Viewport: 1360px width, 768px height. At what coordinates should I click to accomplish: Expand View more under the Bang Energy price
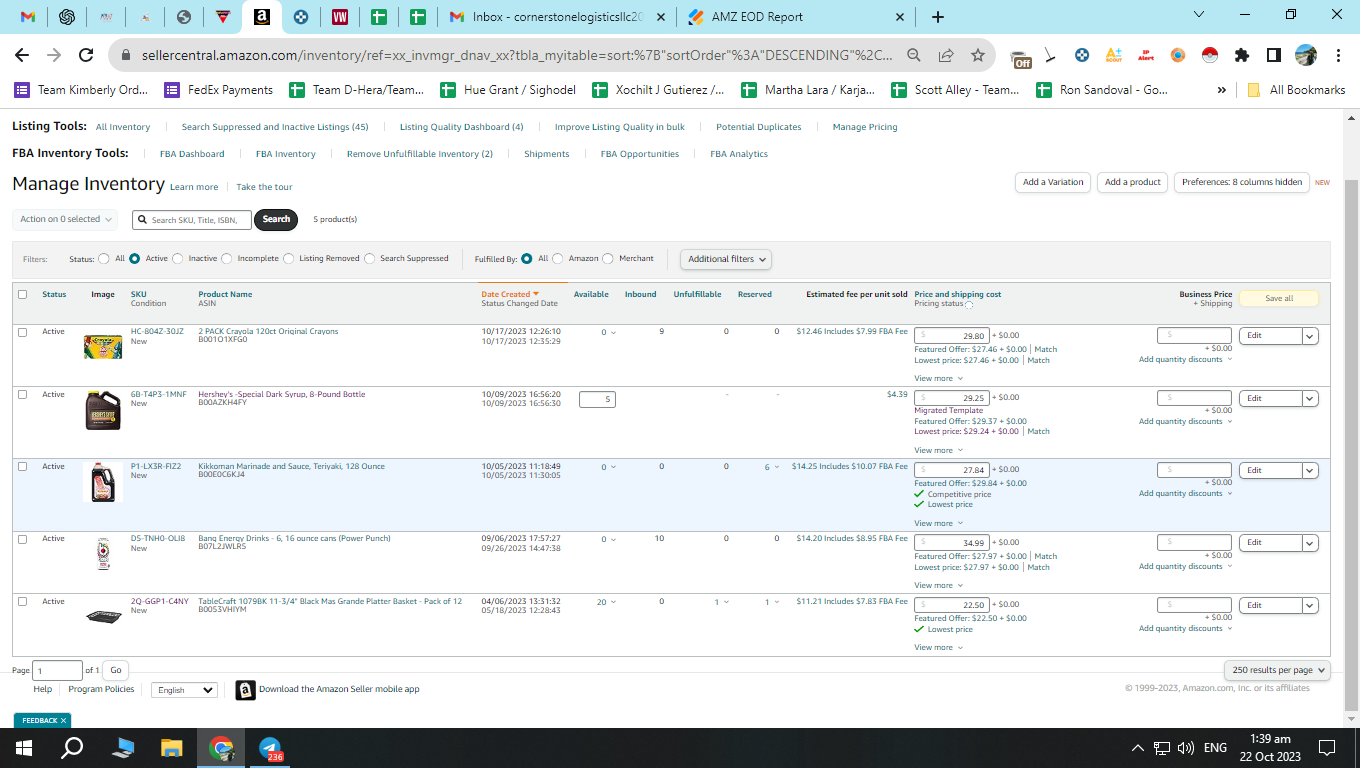tap(938, 586)
